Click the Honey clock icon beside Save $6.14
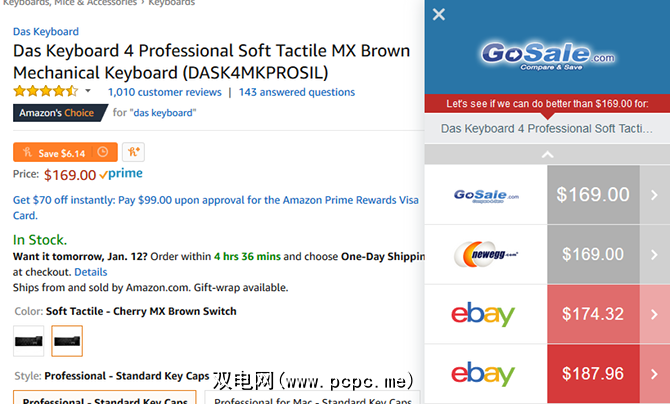This screenshot has width=670, height=404. point(102,153)
